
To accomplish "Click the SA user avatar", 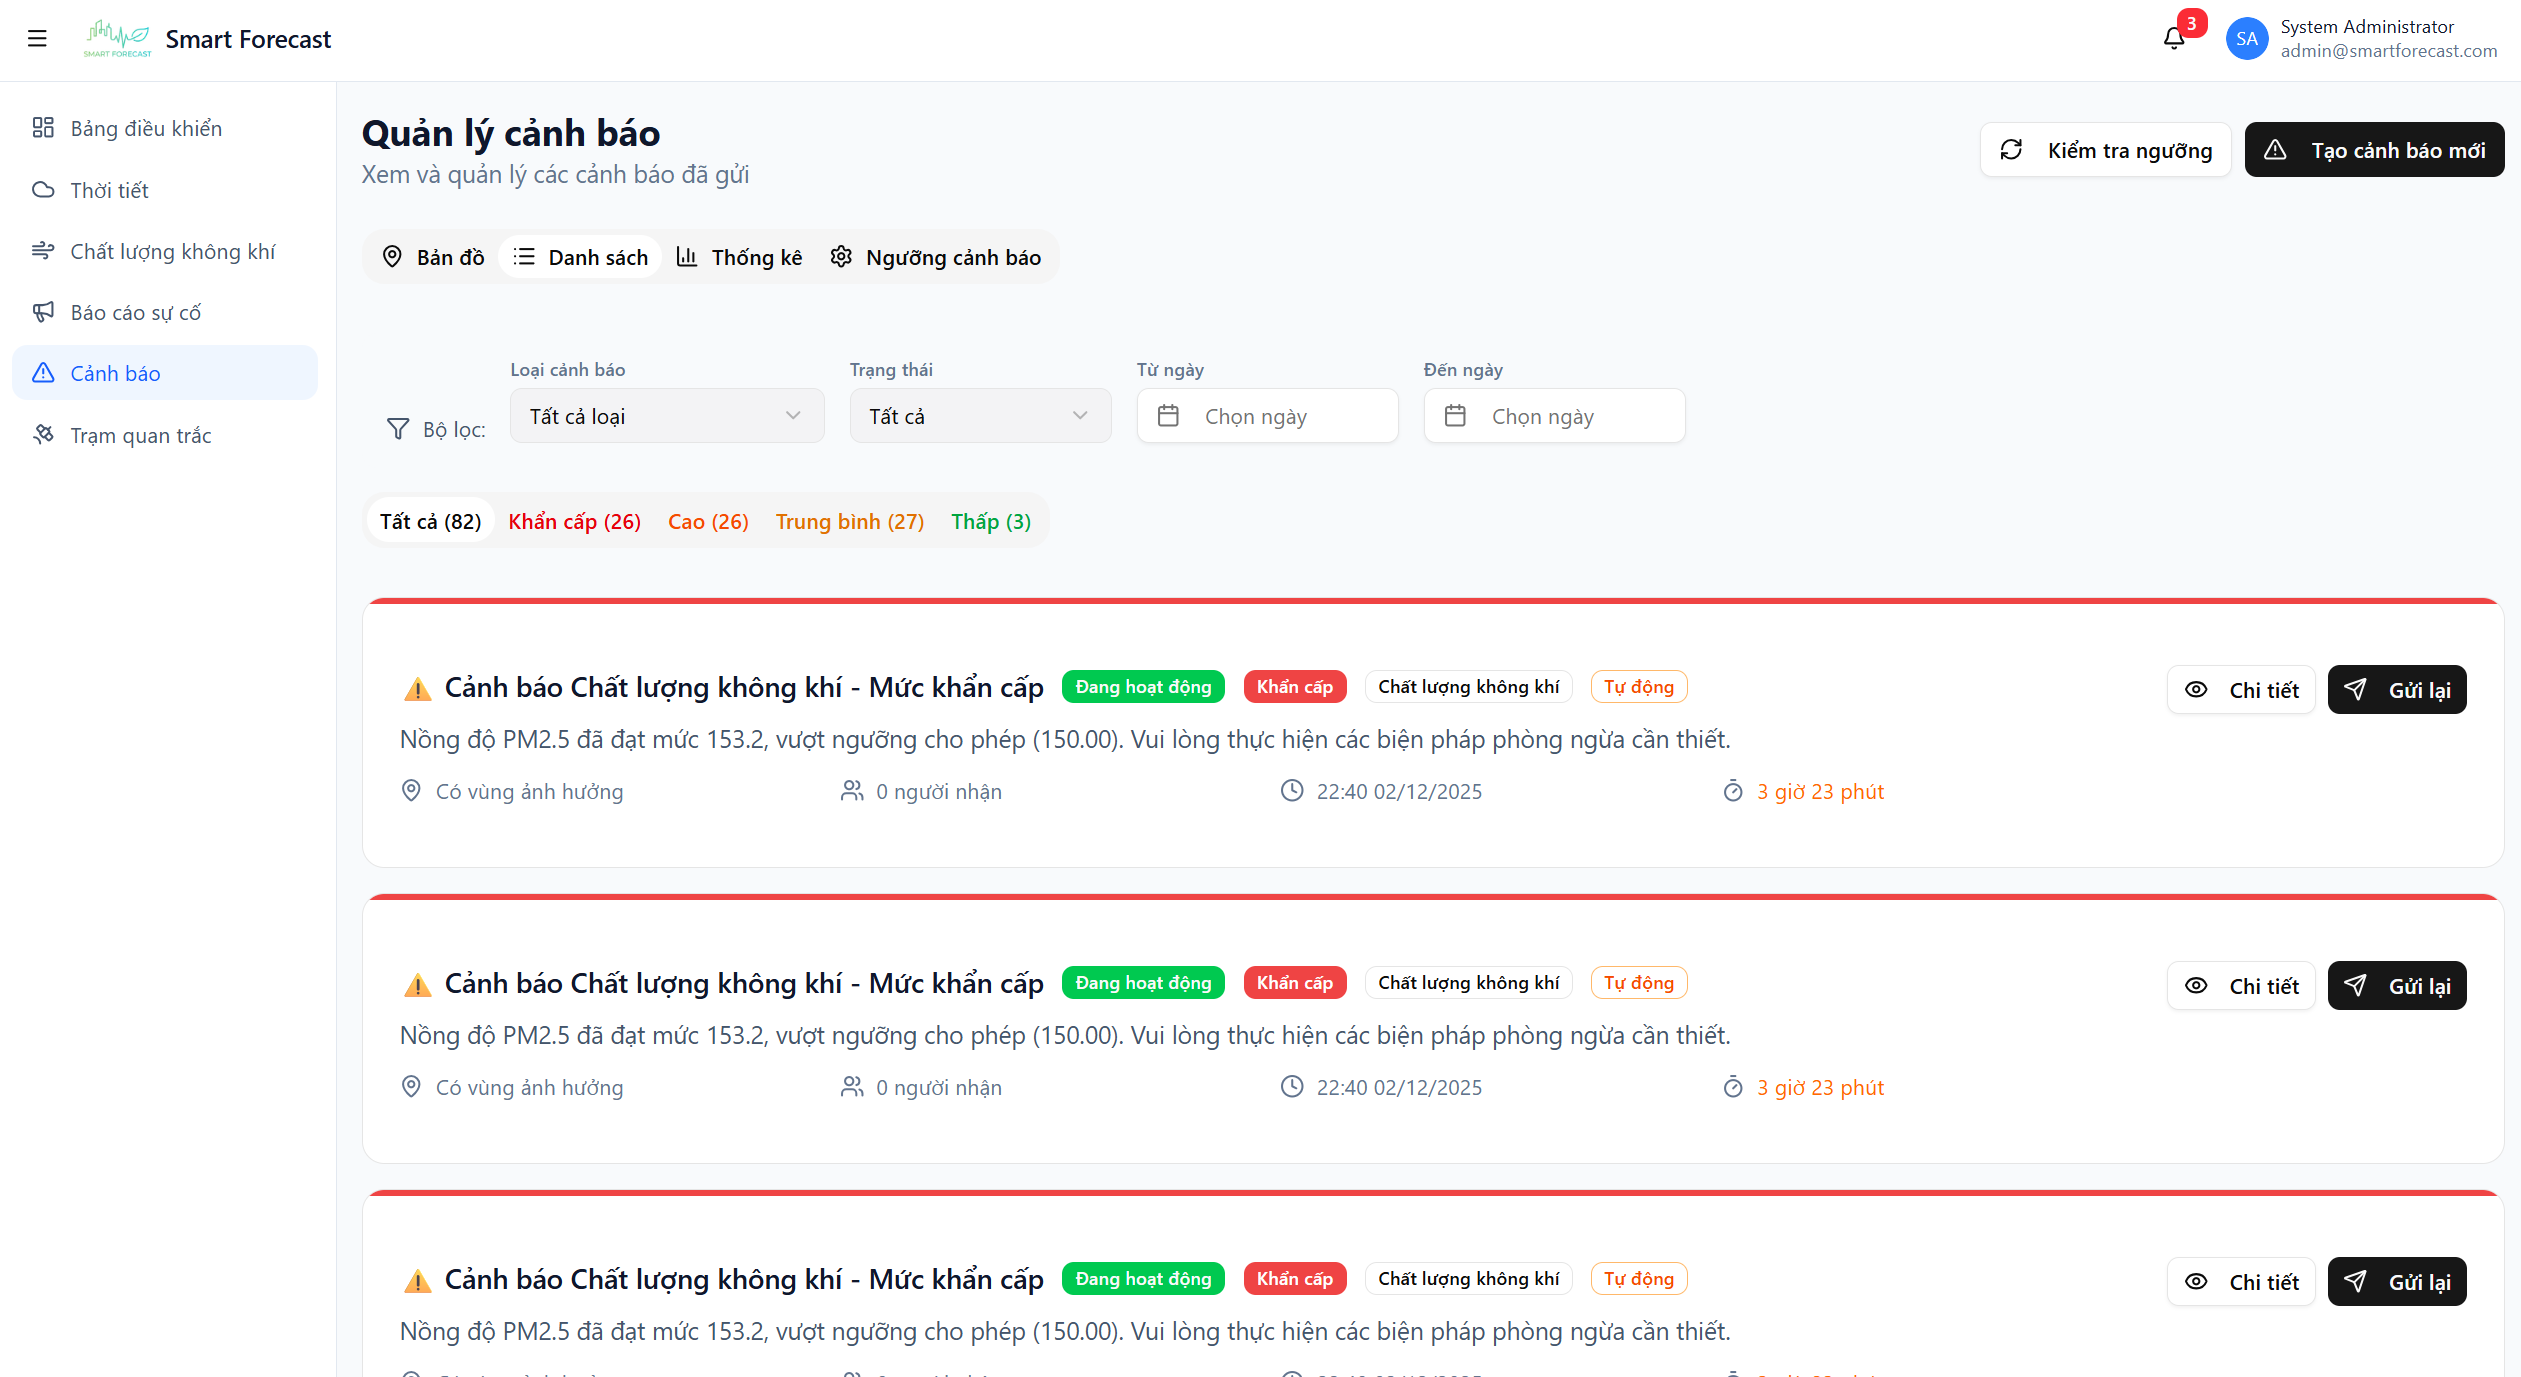I will pyautogui.click(x=2246, y=39).
